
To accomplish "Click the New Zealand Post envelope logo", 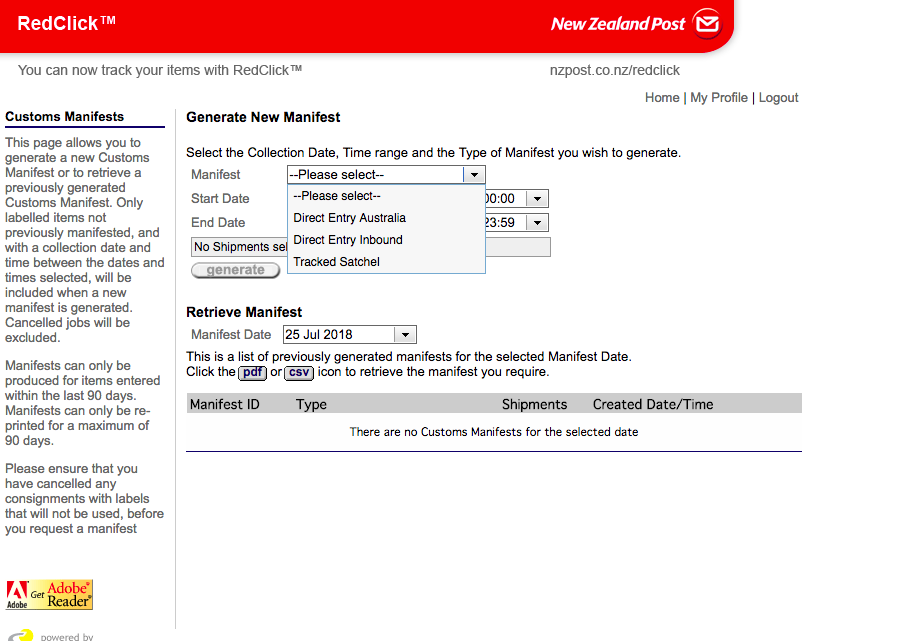I will 707,24.
